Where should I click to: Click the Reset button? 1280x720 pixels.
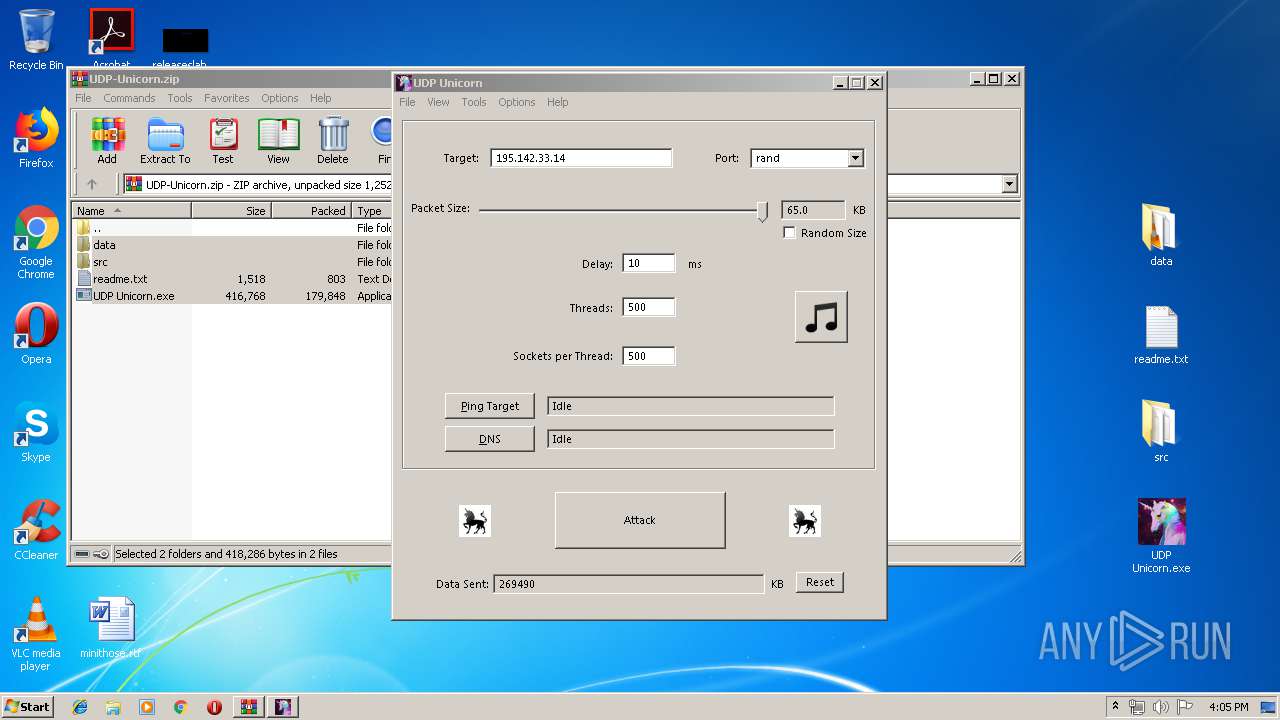(x=820, y=582)
